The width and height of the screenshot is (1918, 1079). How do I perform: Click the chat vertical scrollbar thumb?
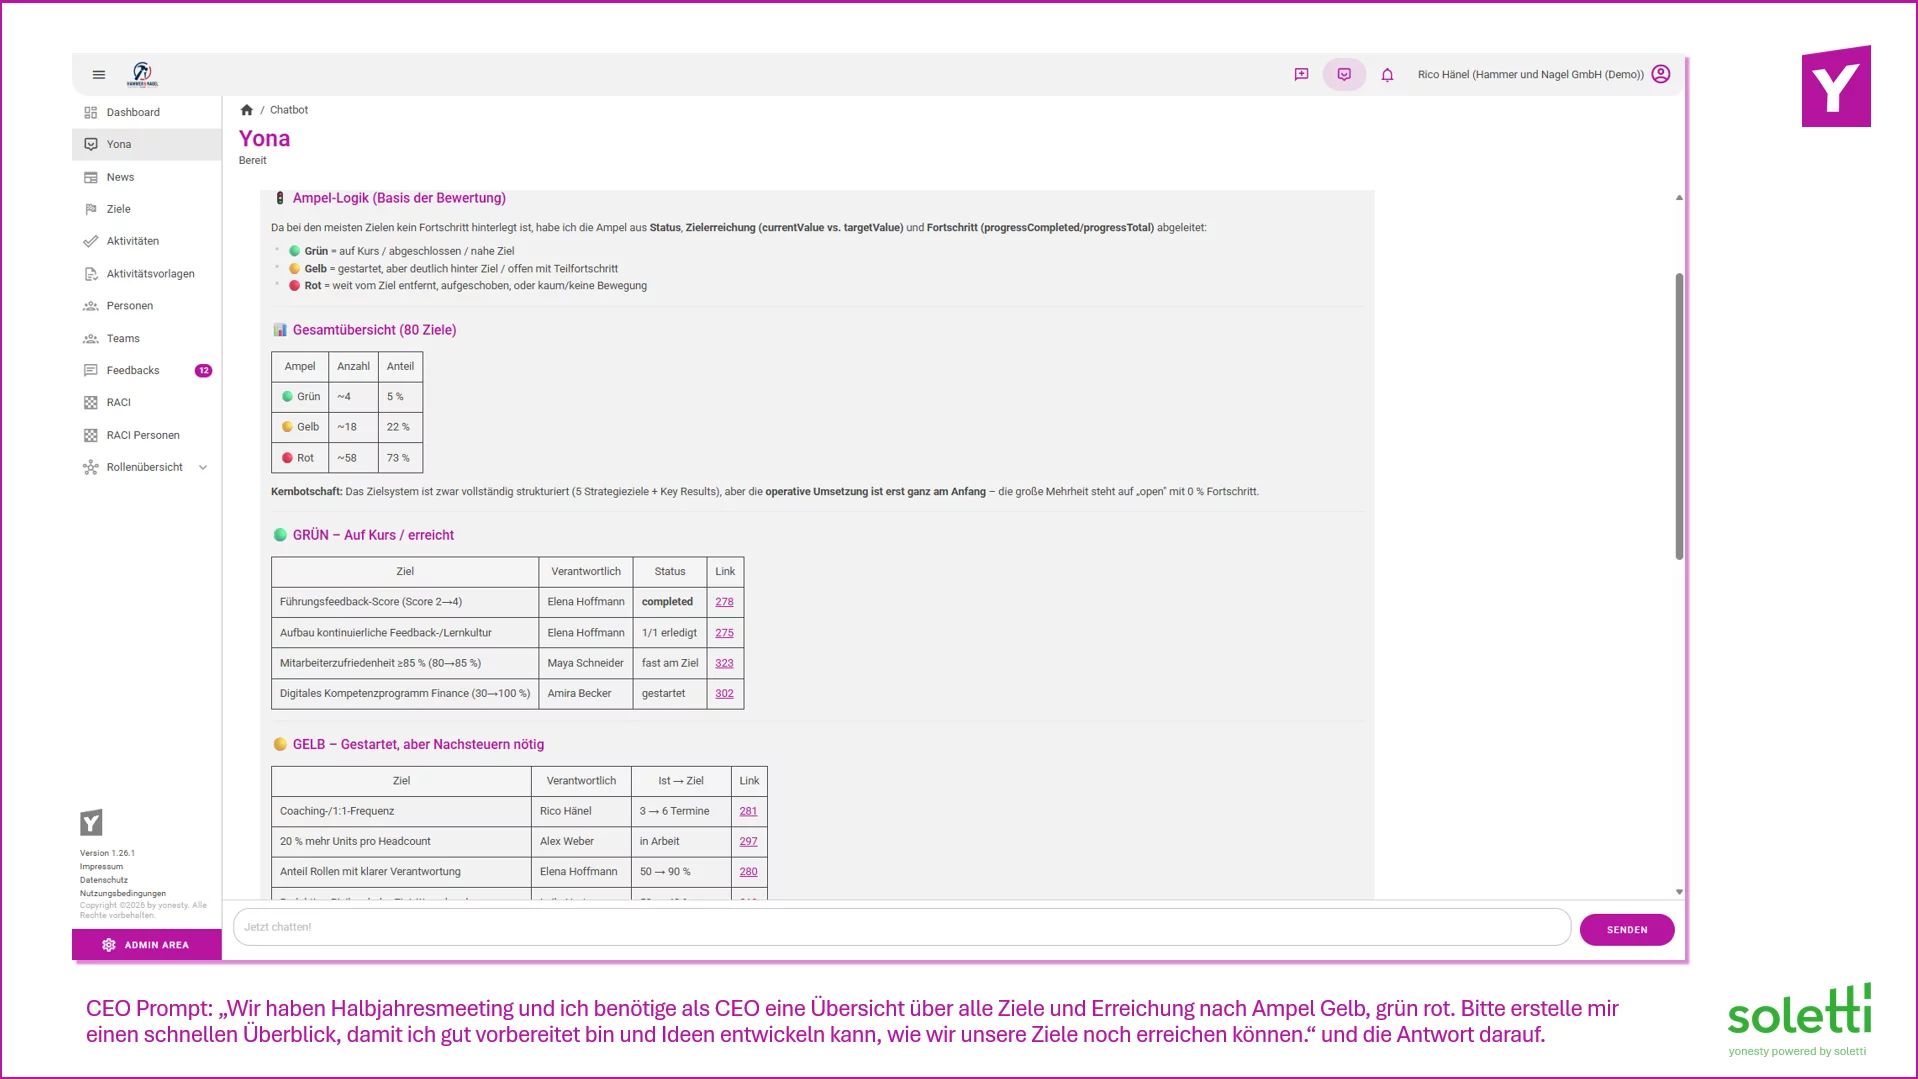(x=1679, y=416)
